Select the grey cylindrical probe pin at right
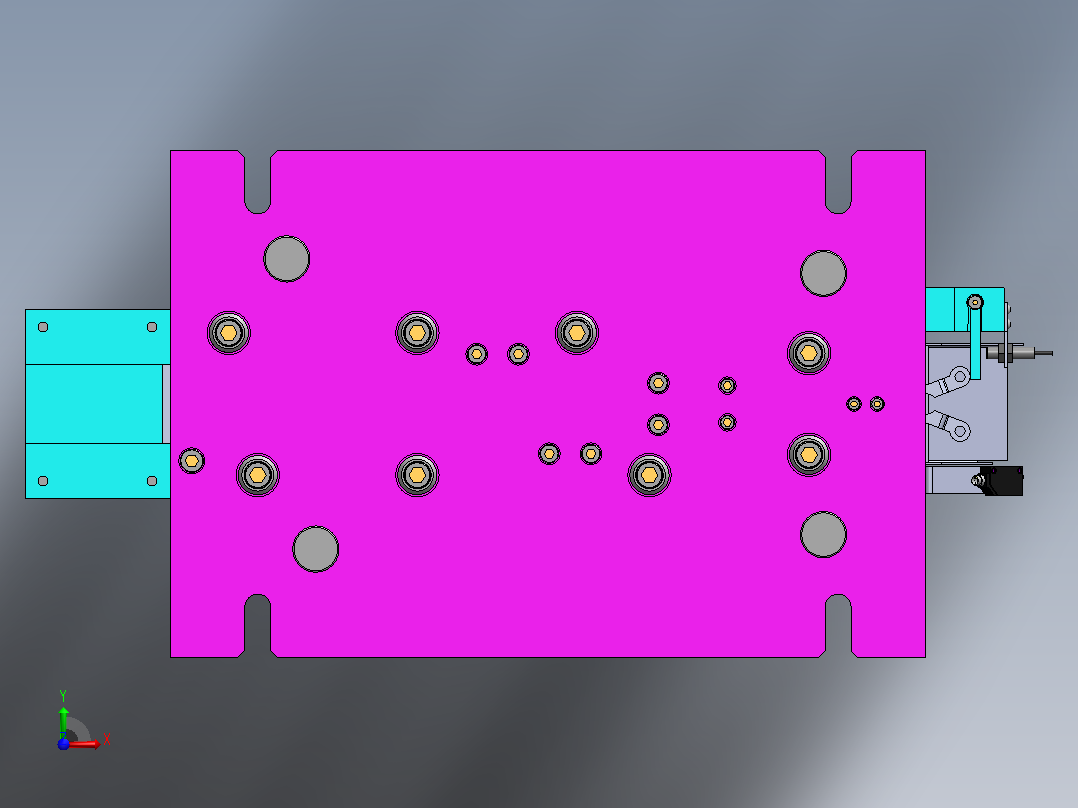This screenshot has width=1078, height=808. 1019,353
